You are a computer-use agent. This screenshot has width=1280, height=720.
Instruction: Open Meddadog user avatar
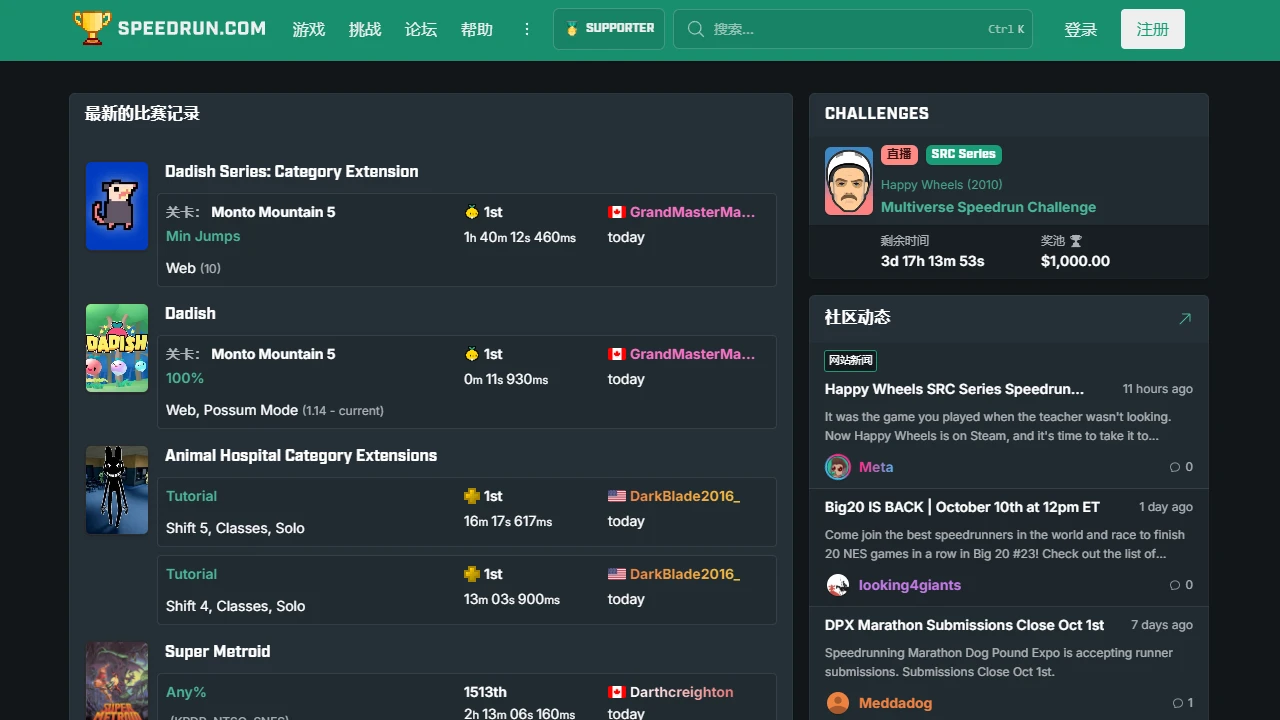(x=838, y=703)
